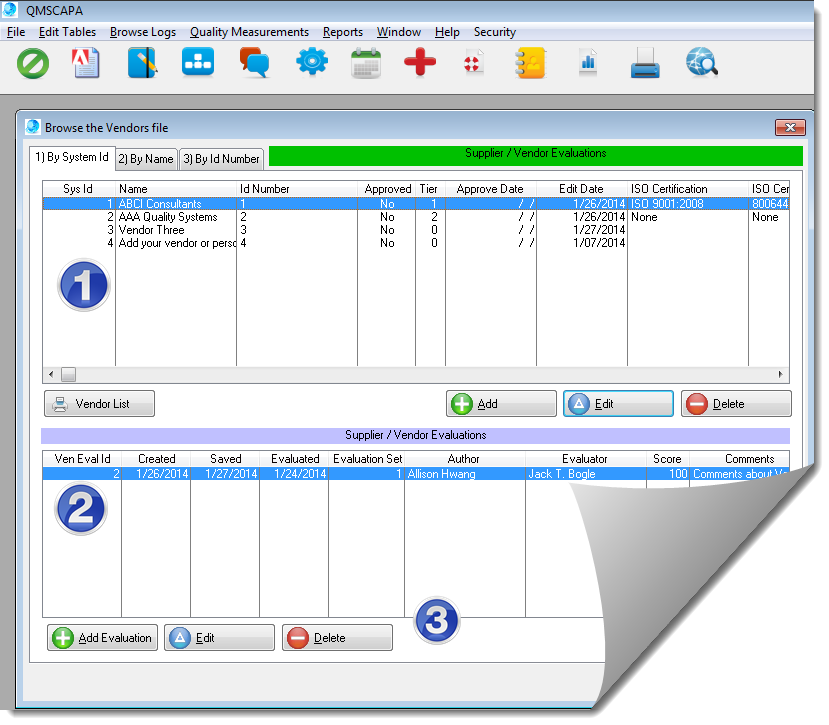Viewport: 829px width, 725px height.
Task: Open the yellow address book icon
Action: [x=529, y=64]
